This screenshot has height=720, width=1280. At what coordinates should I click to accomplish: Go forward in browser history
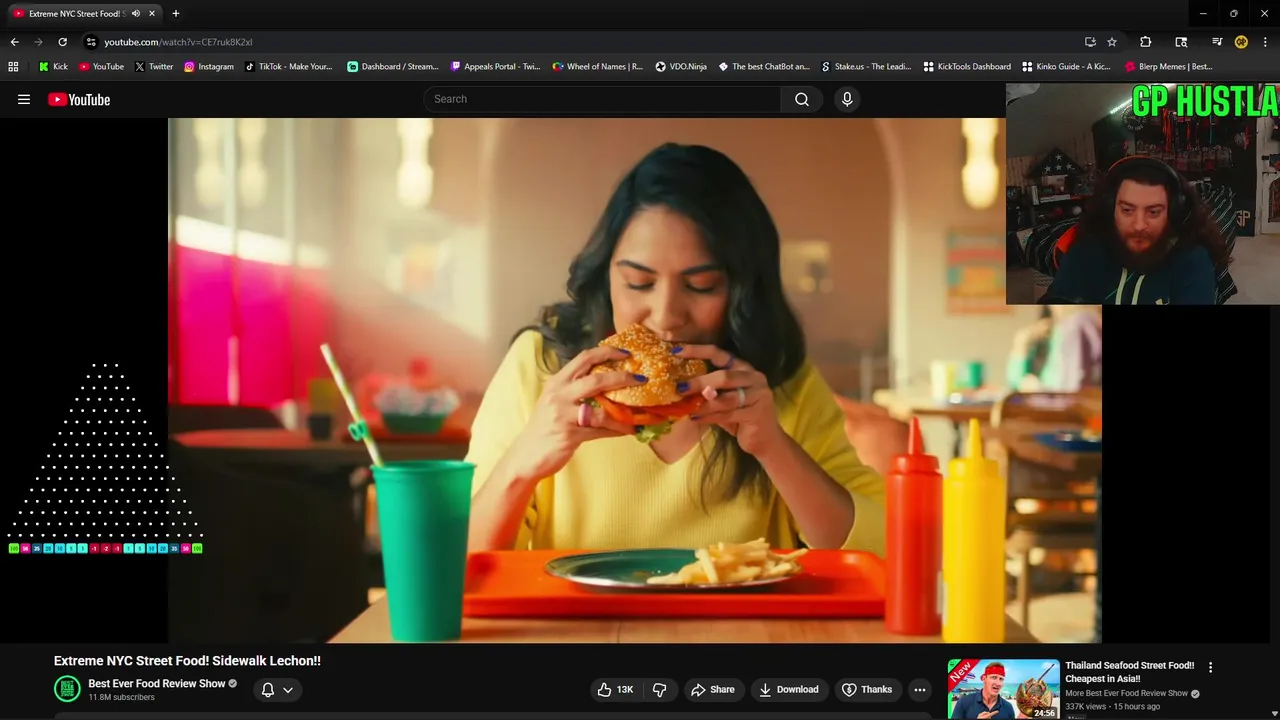pos(38,42)
